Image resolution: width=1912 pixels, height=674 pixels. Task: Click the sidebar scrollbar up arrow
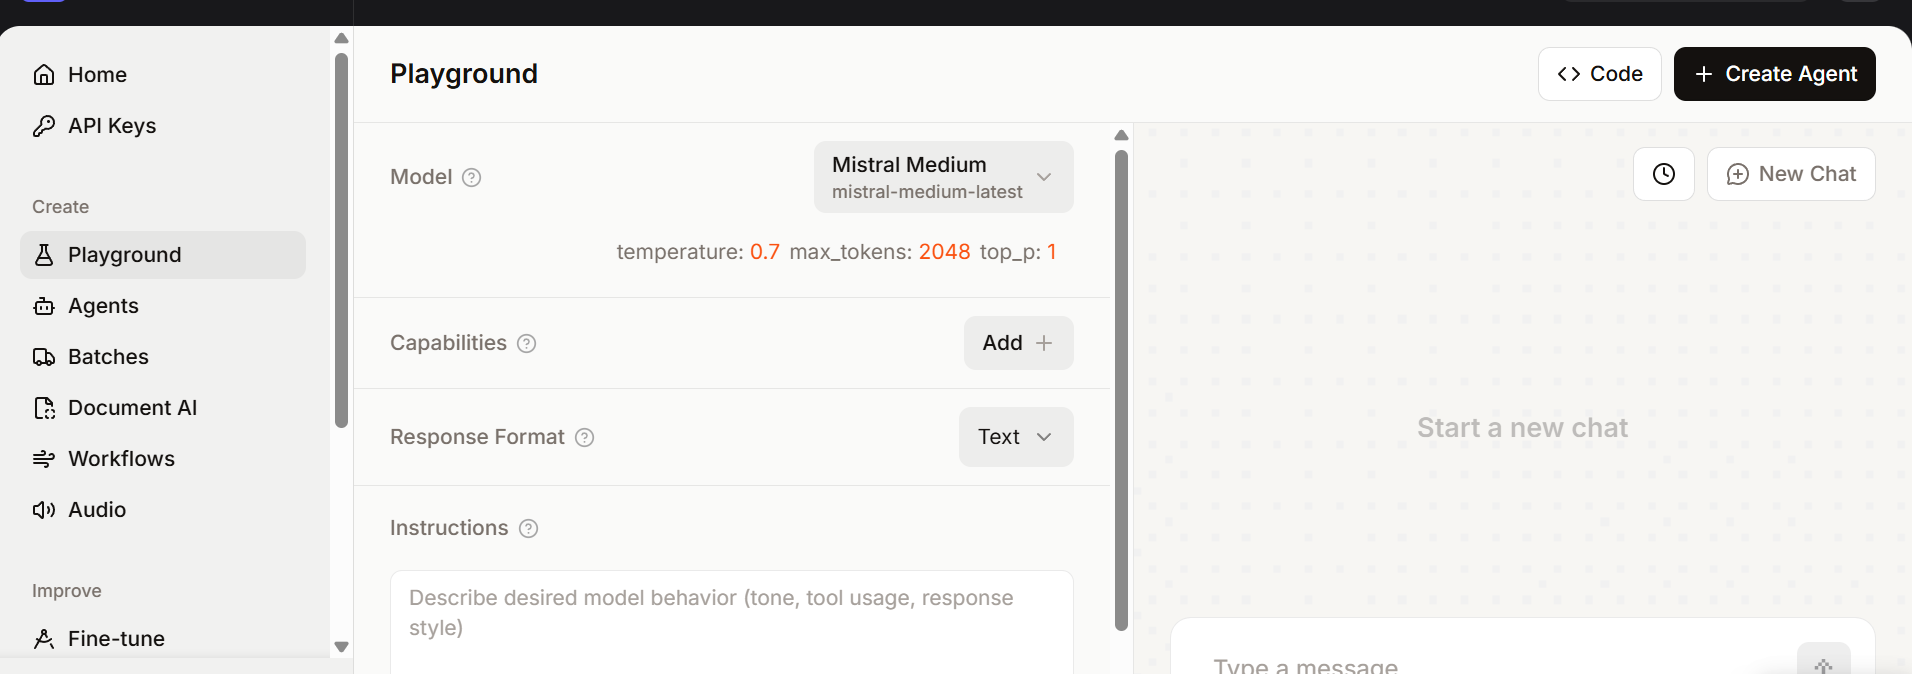(x=341, y=38)
